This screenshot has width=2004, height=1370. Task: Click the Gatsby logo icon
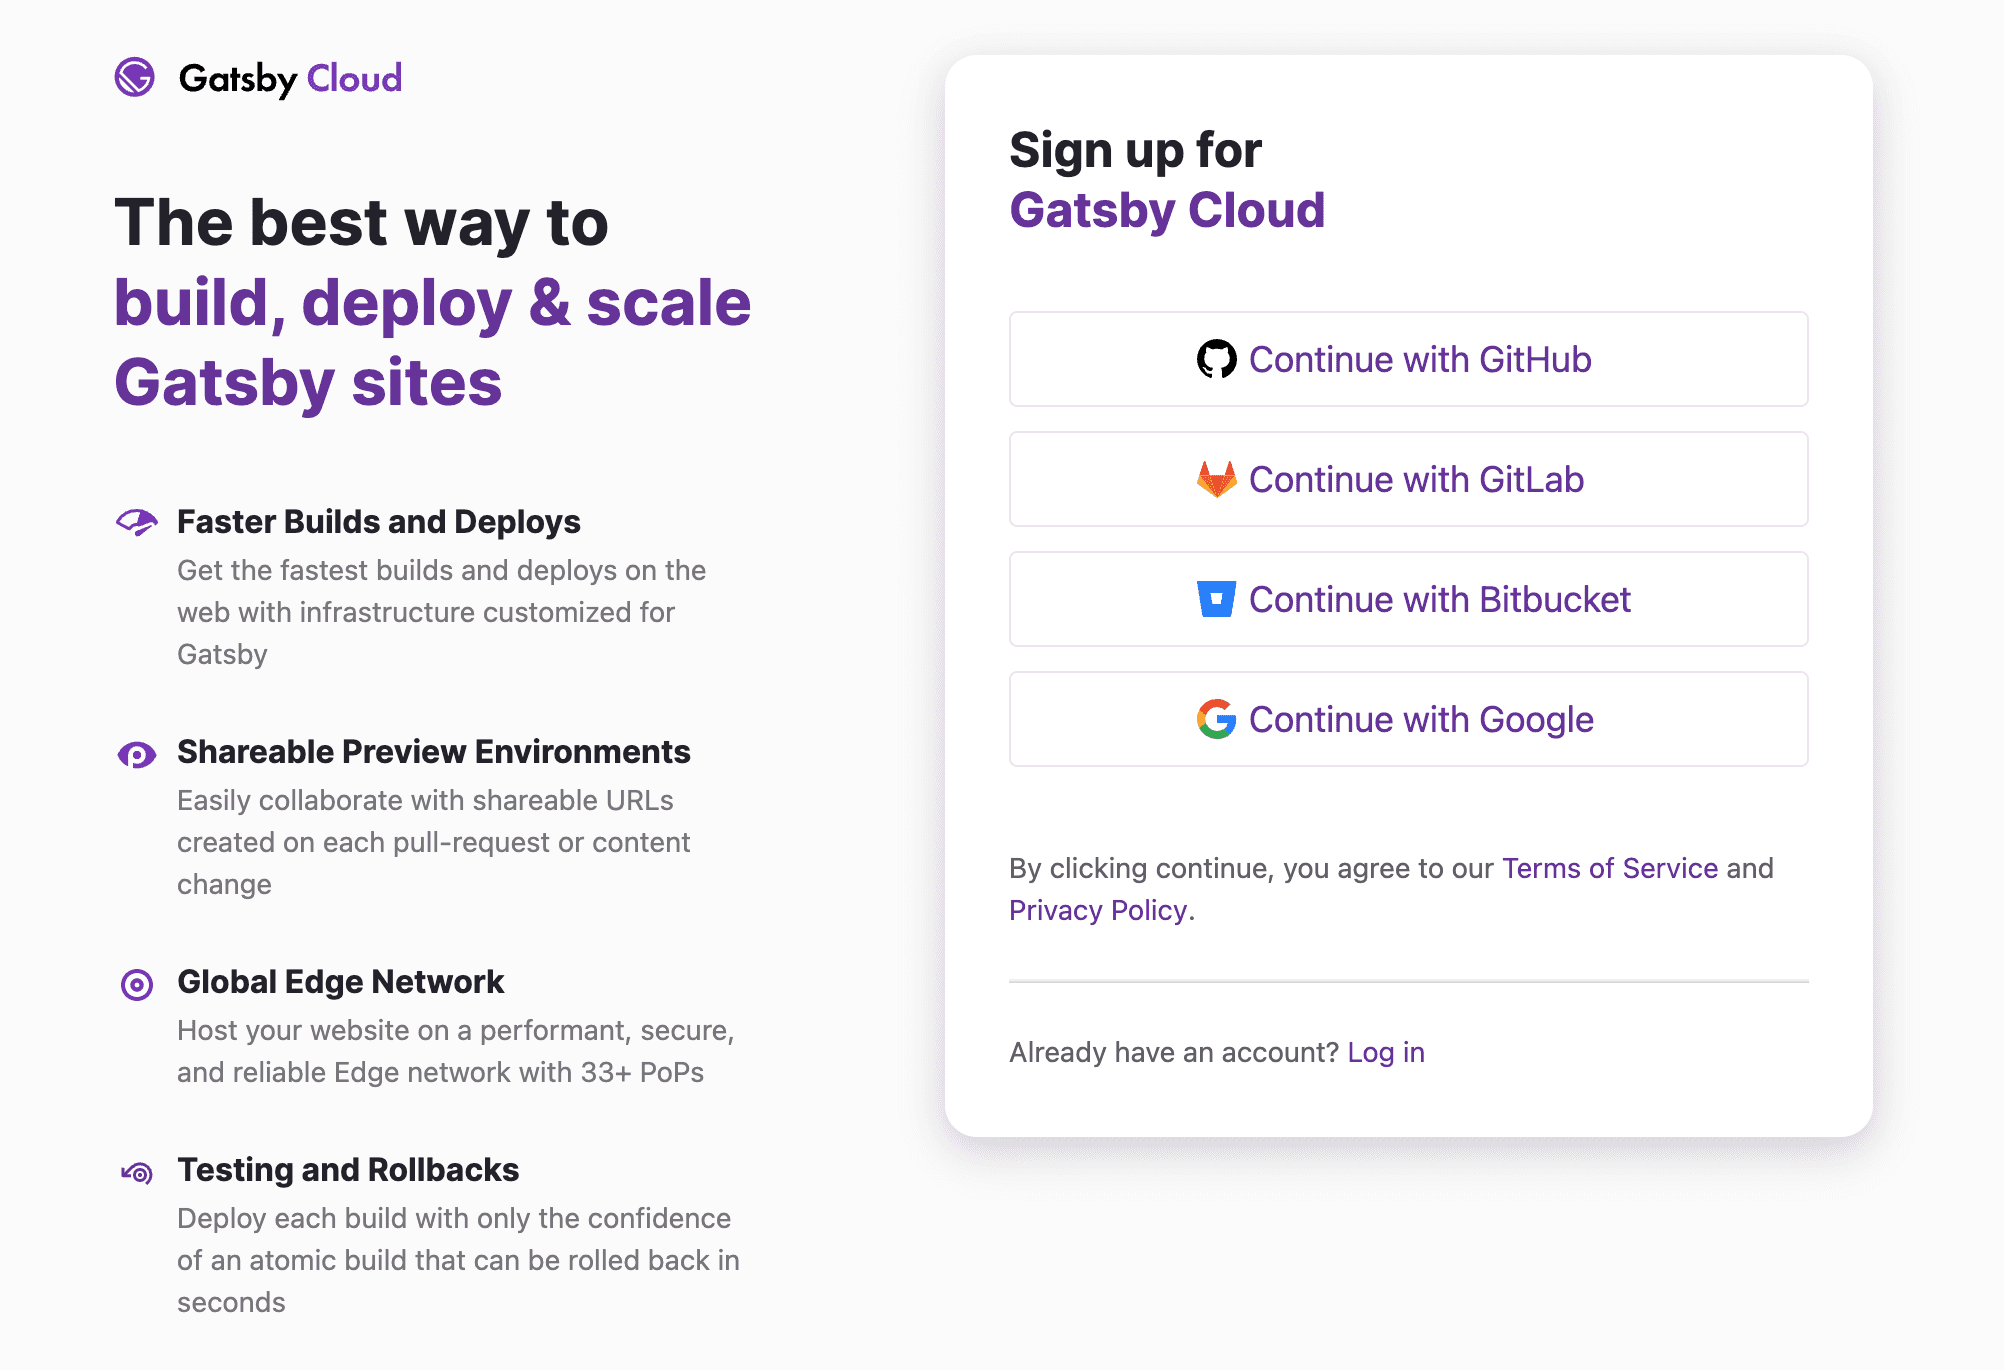pyautogui.click(x=135, y=77)
